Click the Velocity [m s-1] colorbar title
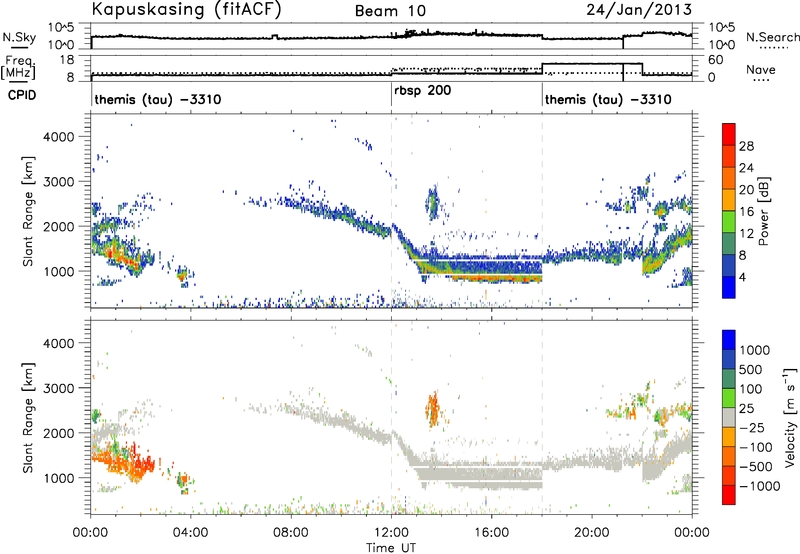This screenshot has width=800, height=554. click(x=790, y=417)
